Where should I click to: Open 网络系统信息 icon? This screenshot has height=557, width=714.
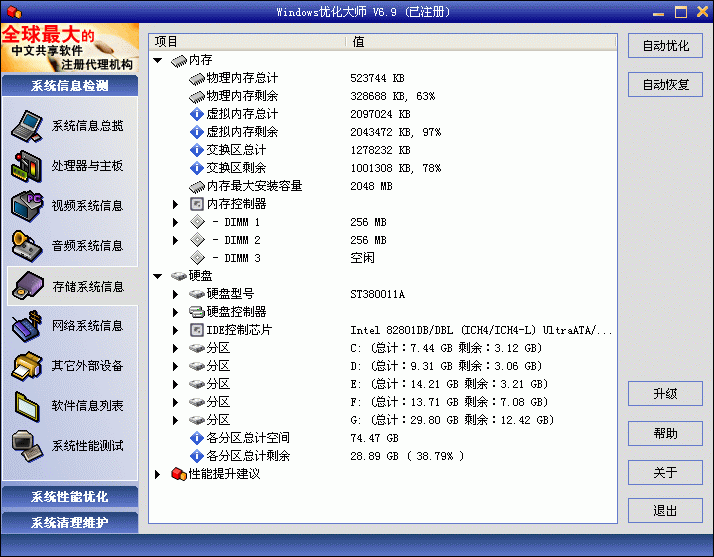[x=27, y=326]
